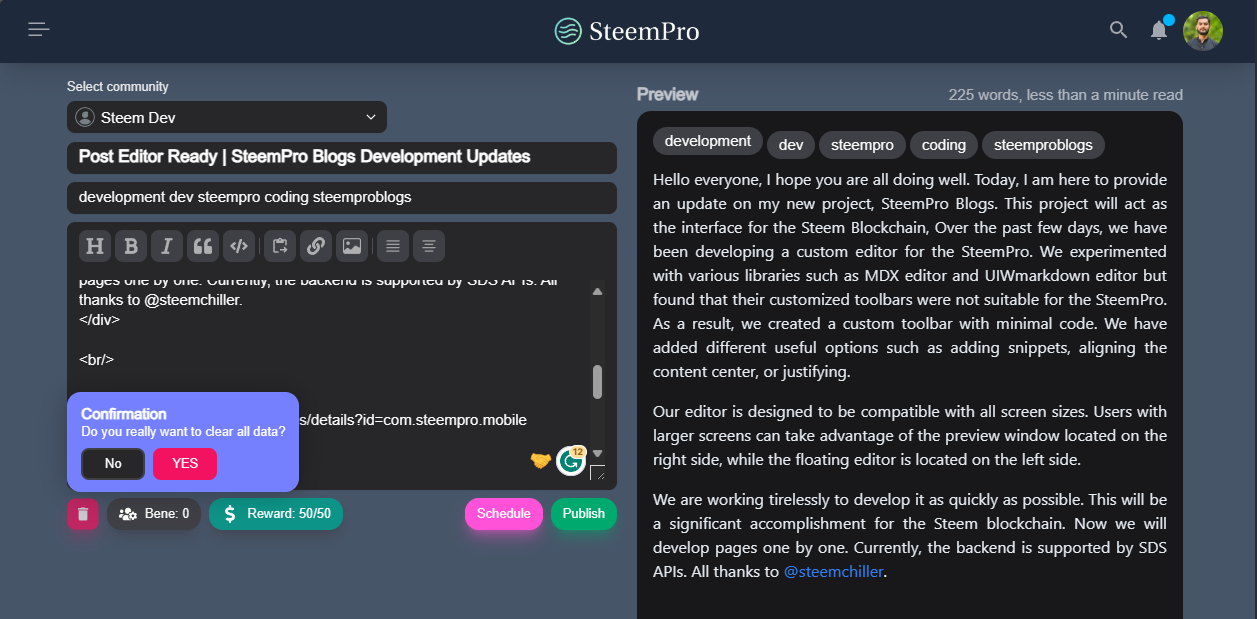Click the editor scrollbar up arrow
The height and width of the screenshot is (619, 1257).
coord(597,292)
